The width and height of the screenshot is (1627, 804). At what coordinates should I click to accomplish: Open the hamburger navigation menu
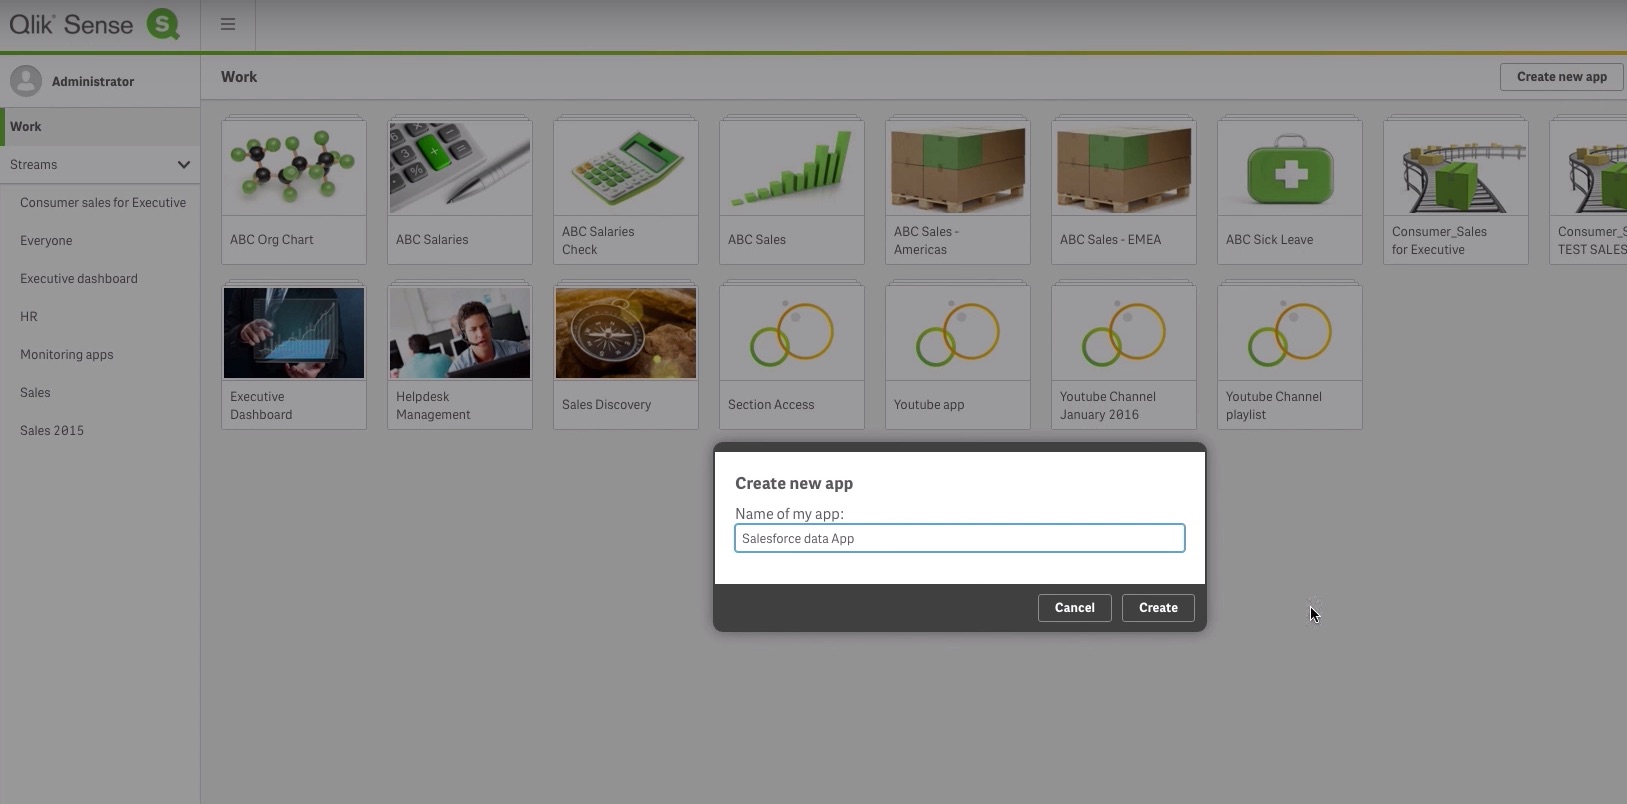tap(228, 25)
